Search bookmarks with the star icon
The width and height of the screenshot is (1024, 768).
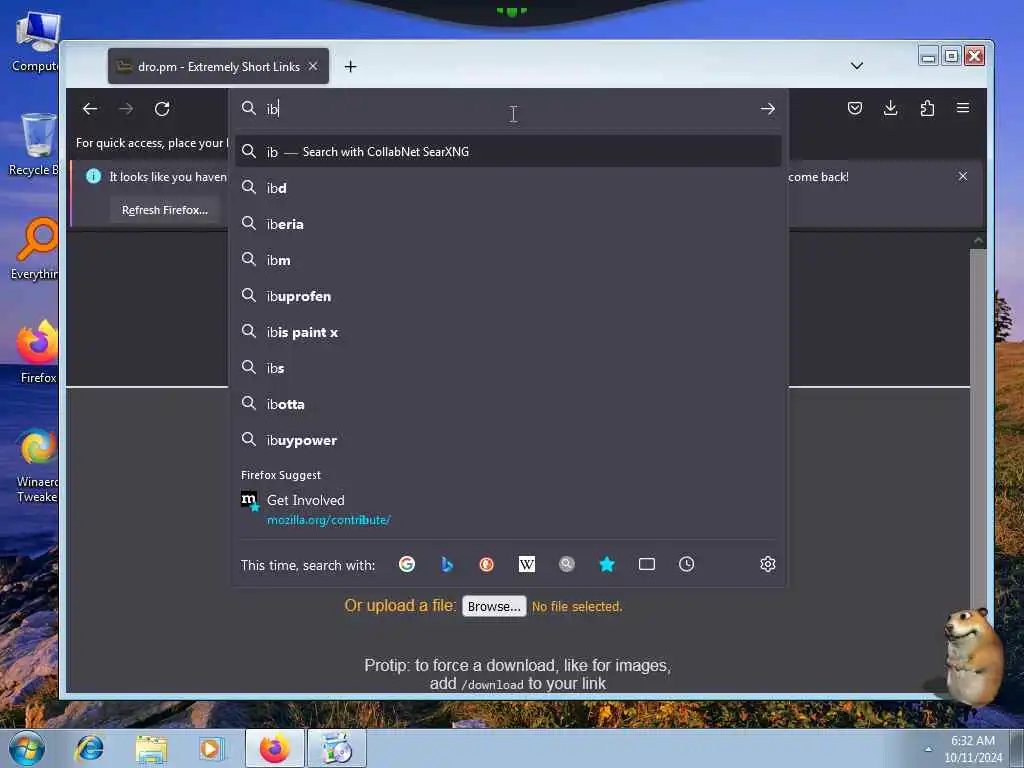pyautogui.click(x=607, y=564)
